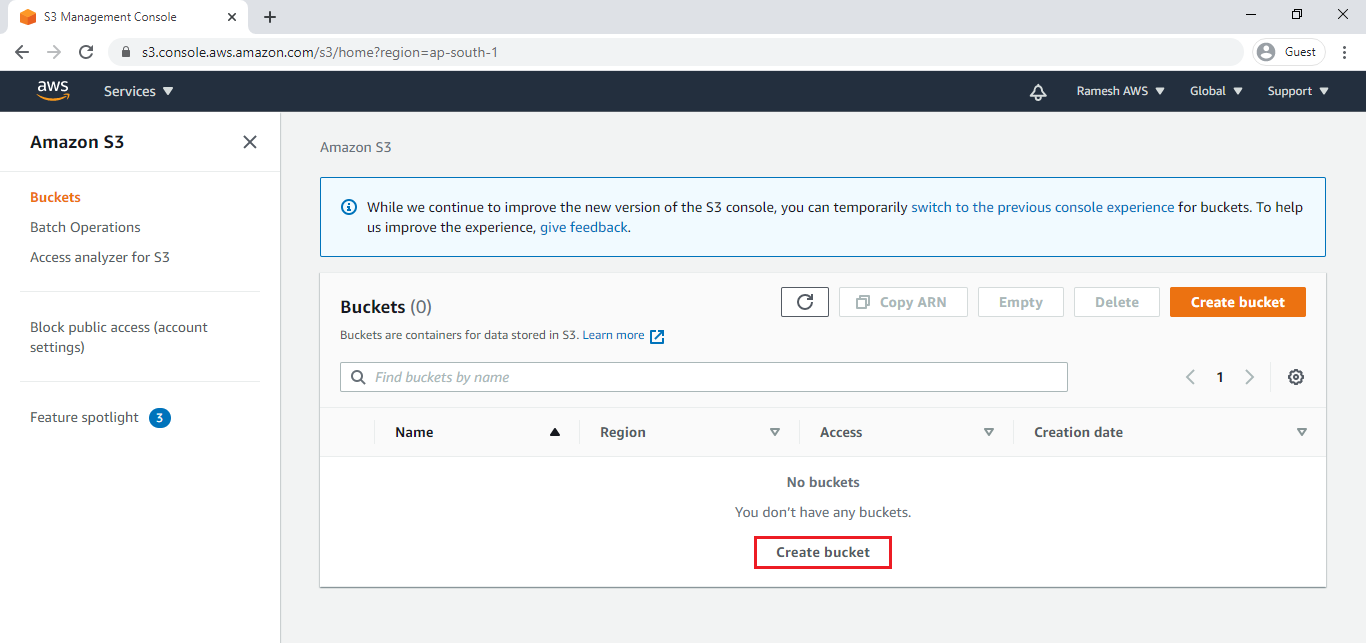Image resolution: width=1366 pixels, height=643 pixels.
Task: Click the AWS logo home icon
Action: pyautogui.click(x=53, y=90)
